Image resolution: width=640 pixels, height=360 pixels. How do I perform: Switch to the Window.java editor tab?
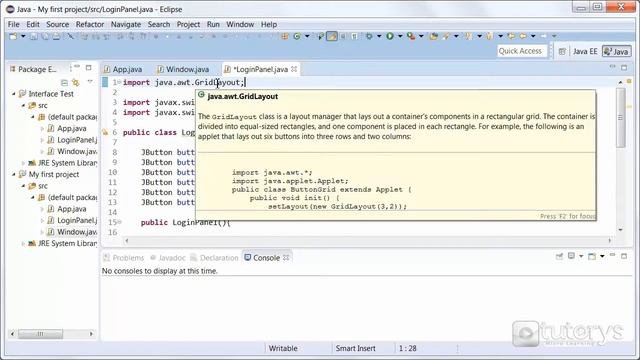[x=183, y=69]
